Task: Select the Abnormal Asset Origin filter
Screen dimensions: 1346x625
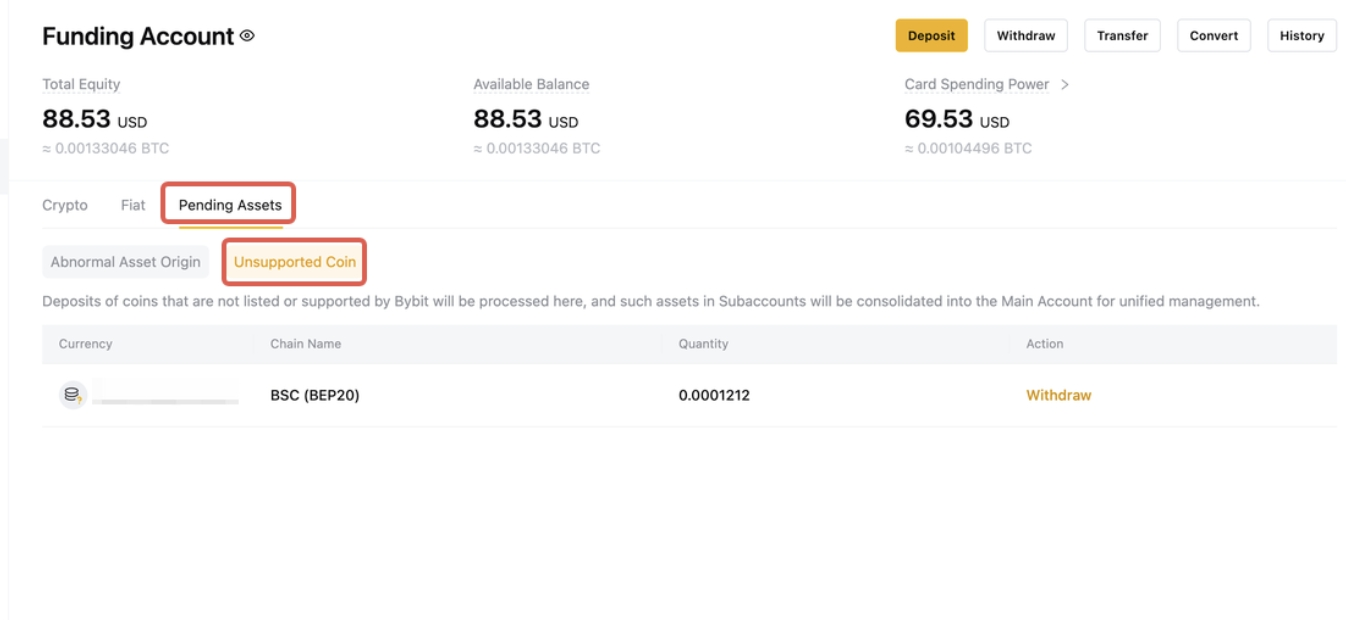Action: tap(125, 262)
